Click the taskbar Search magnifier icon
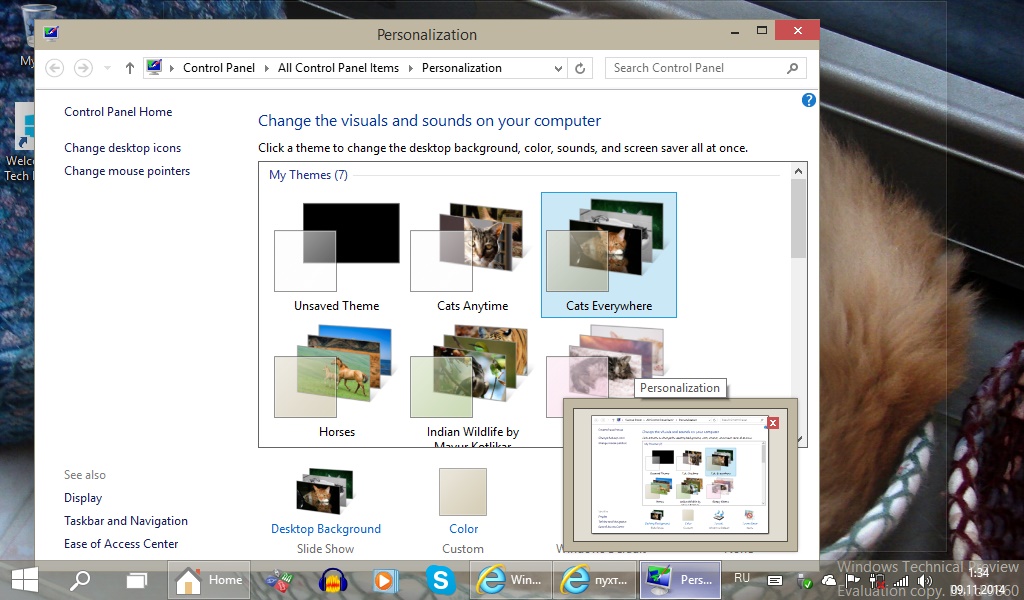The image size is (1024, 600). pos(80,580)
